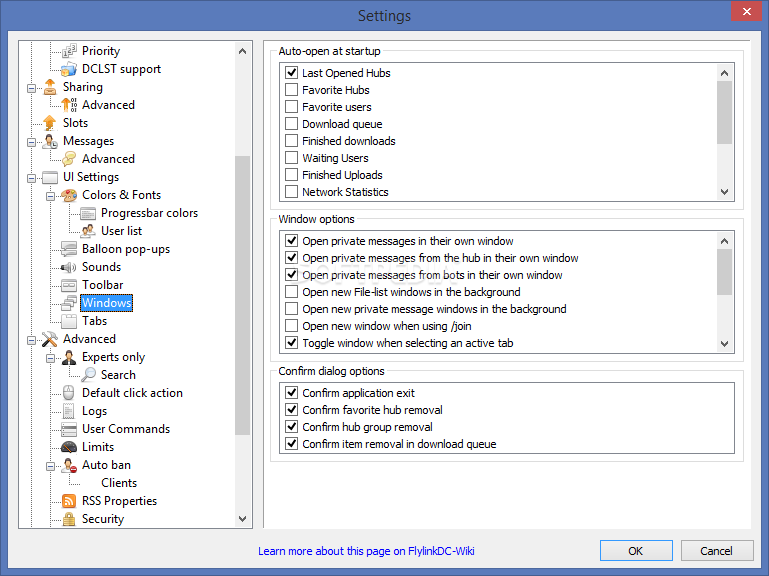Image resolution: width=769 pixels, height=576 pixels.
Task: Click the UI Settings window icon
Action: [x=50, y=177]
